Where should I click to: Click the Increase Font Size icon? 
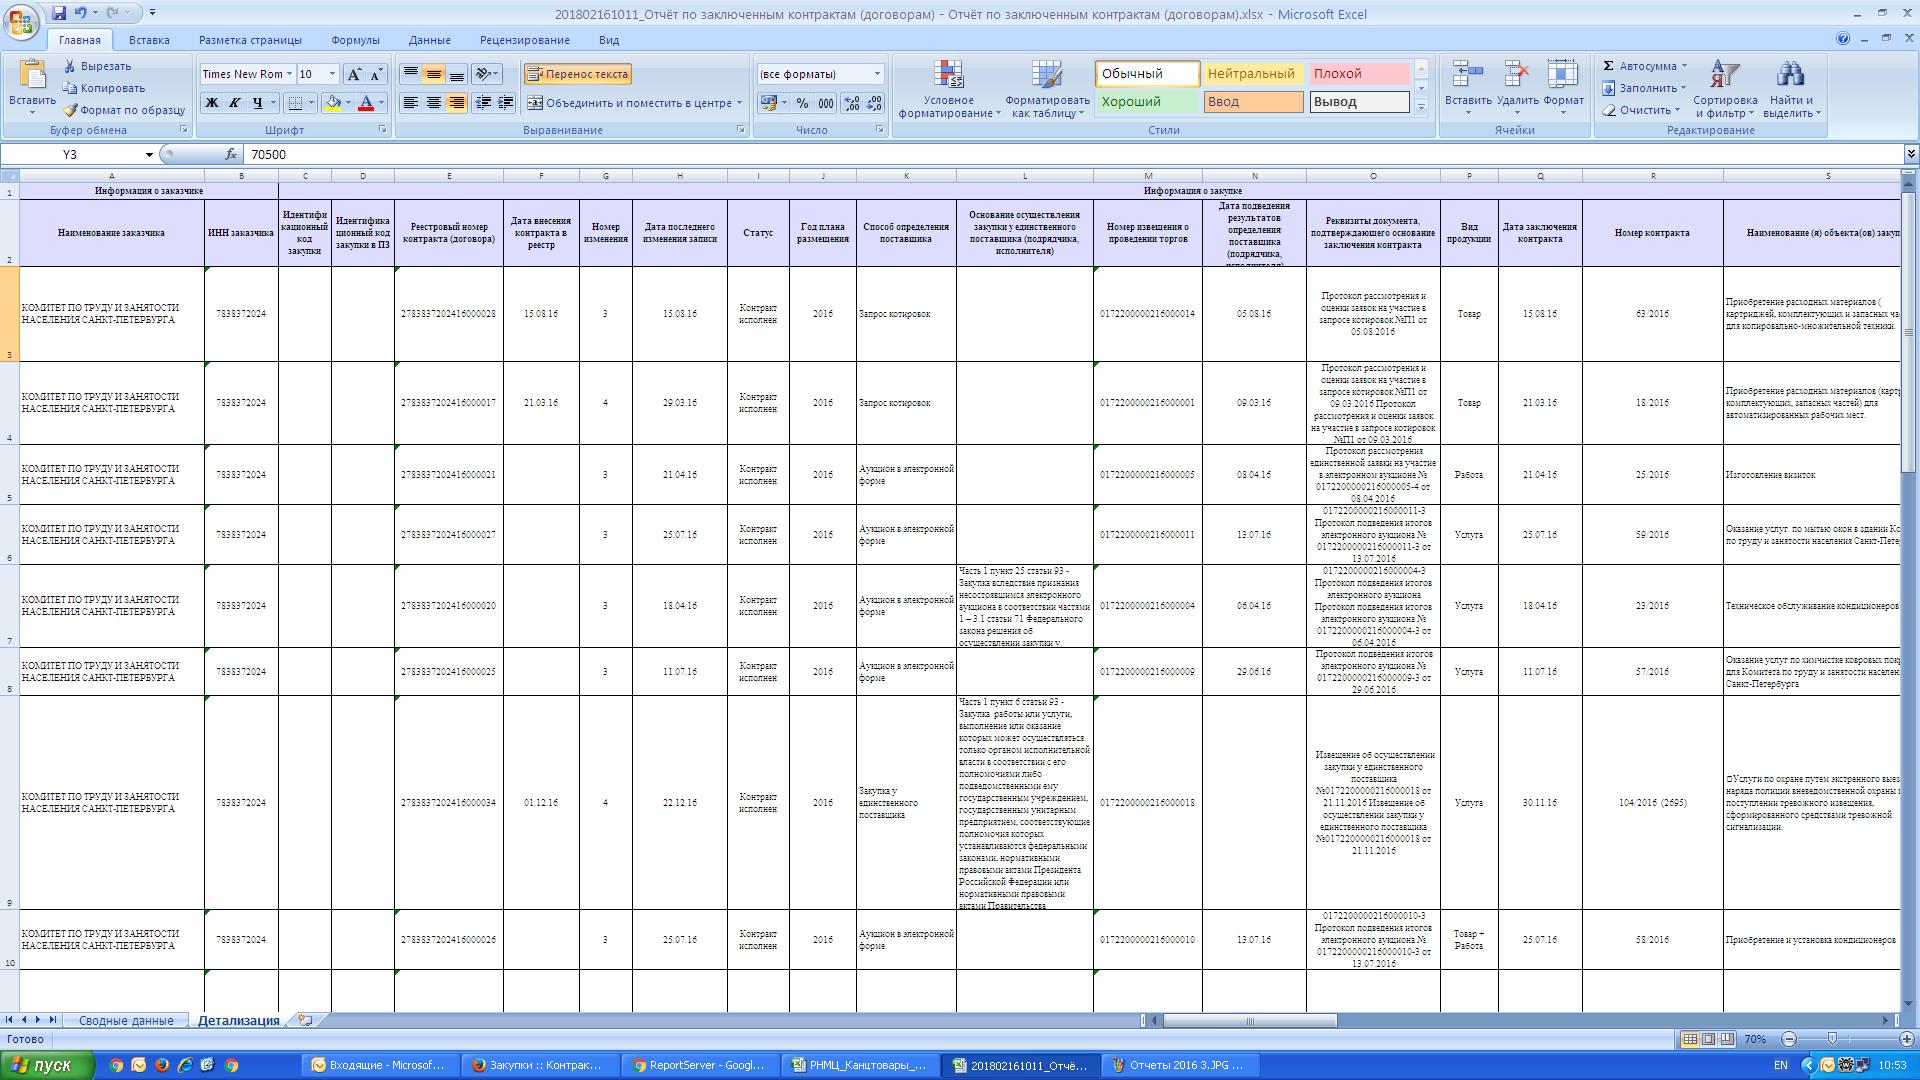pos(354,74)
